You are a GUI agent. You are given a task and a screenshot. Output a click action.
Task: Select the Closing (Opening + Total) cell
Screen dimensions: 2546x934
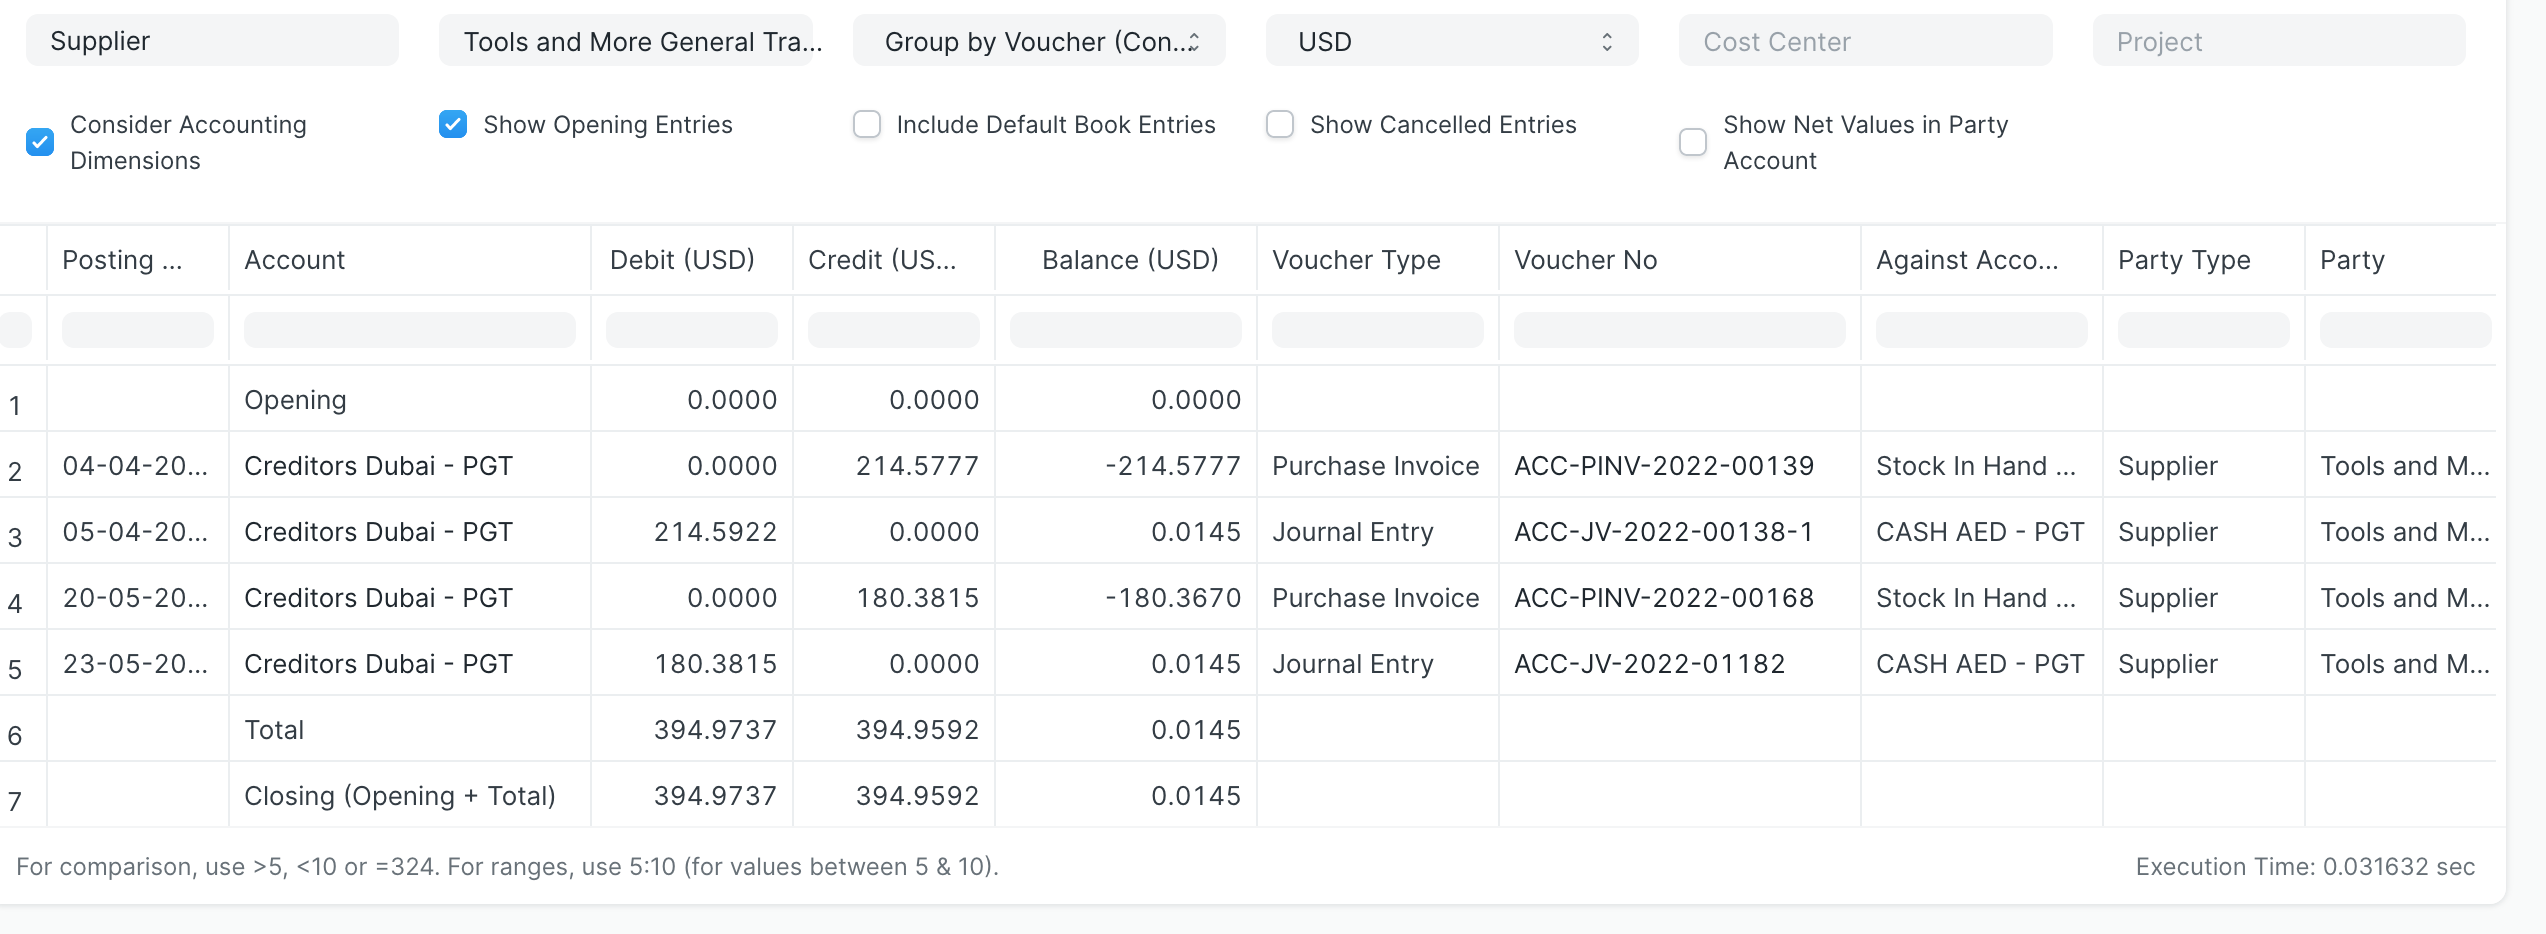(410, 796)
